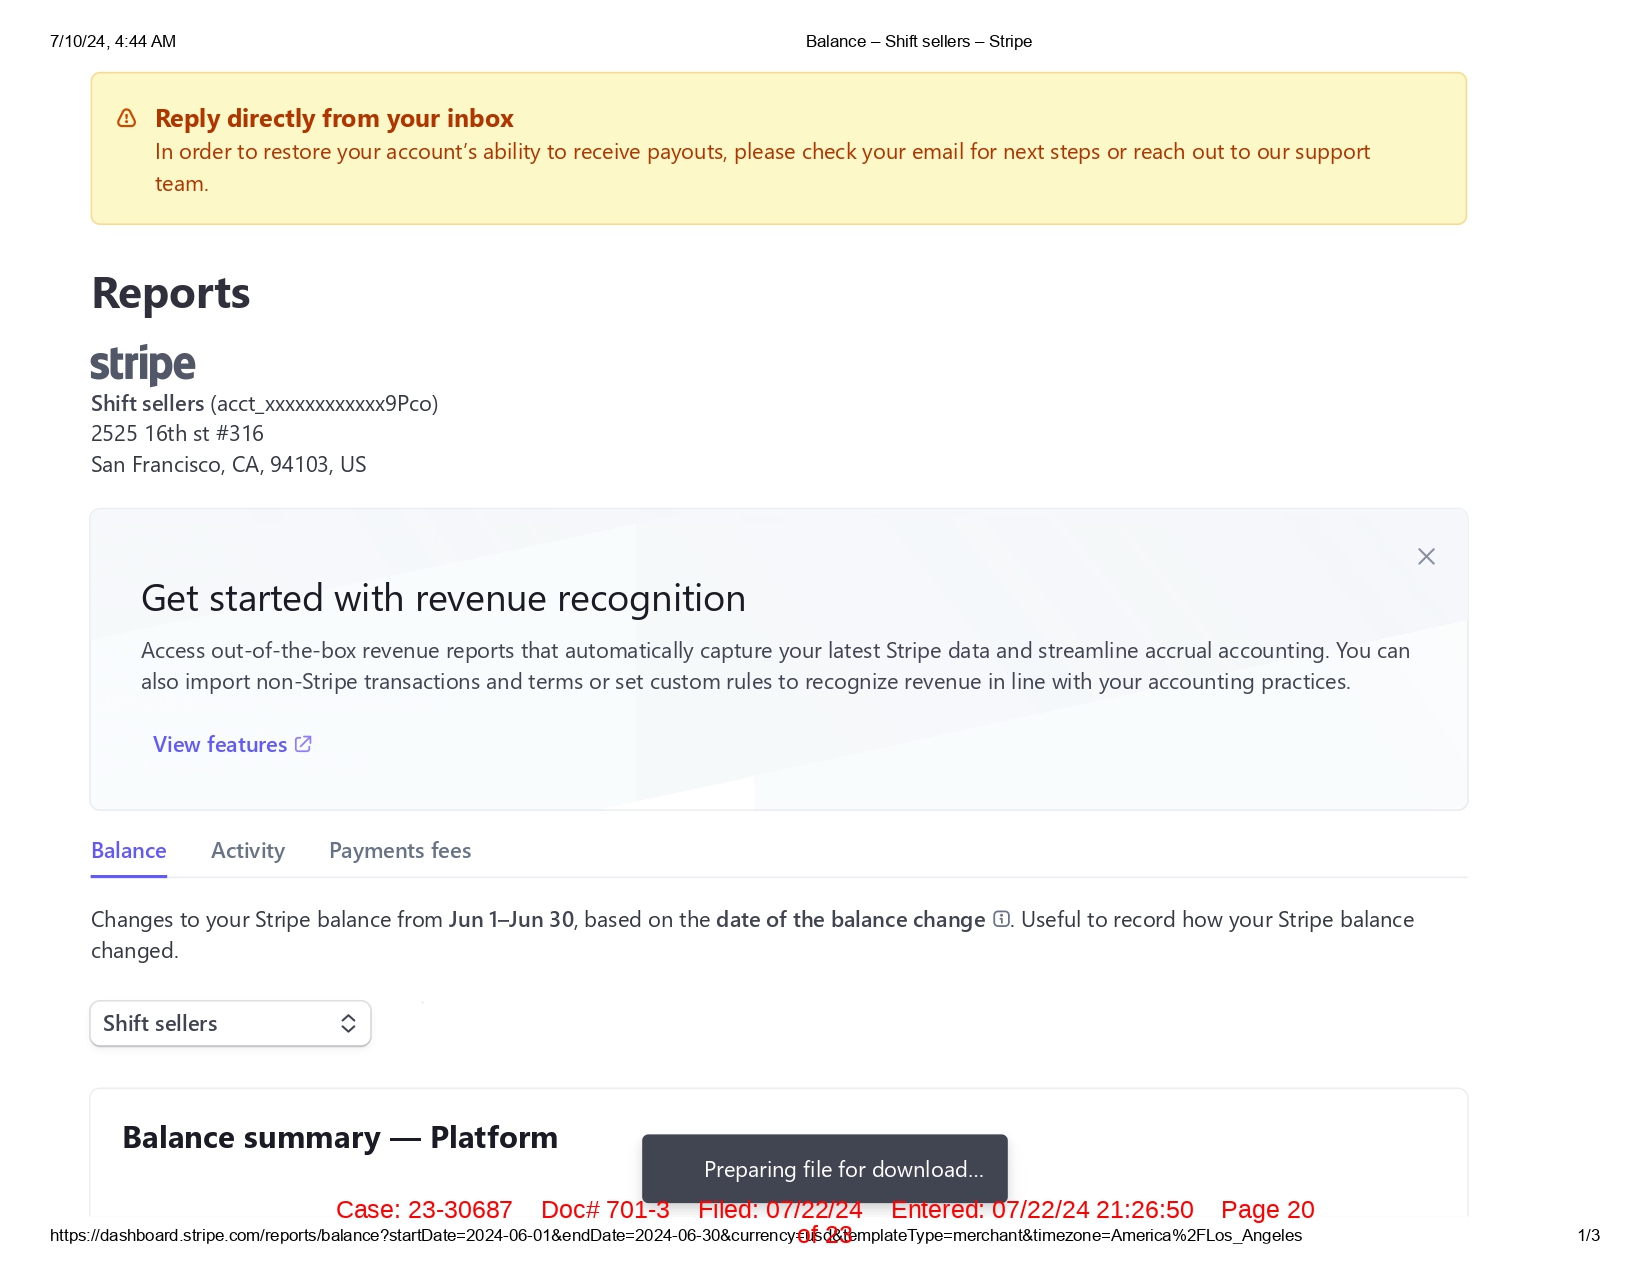
Task: Click the bold 'Jun 1–Jun 30' date range
Action: [511, 920]
